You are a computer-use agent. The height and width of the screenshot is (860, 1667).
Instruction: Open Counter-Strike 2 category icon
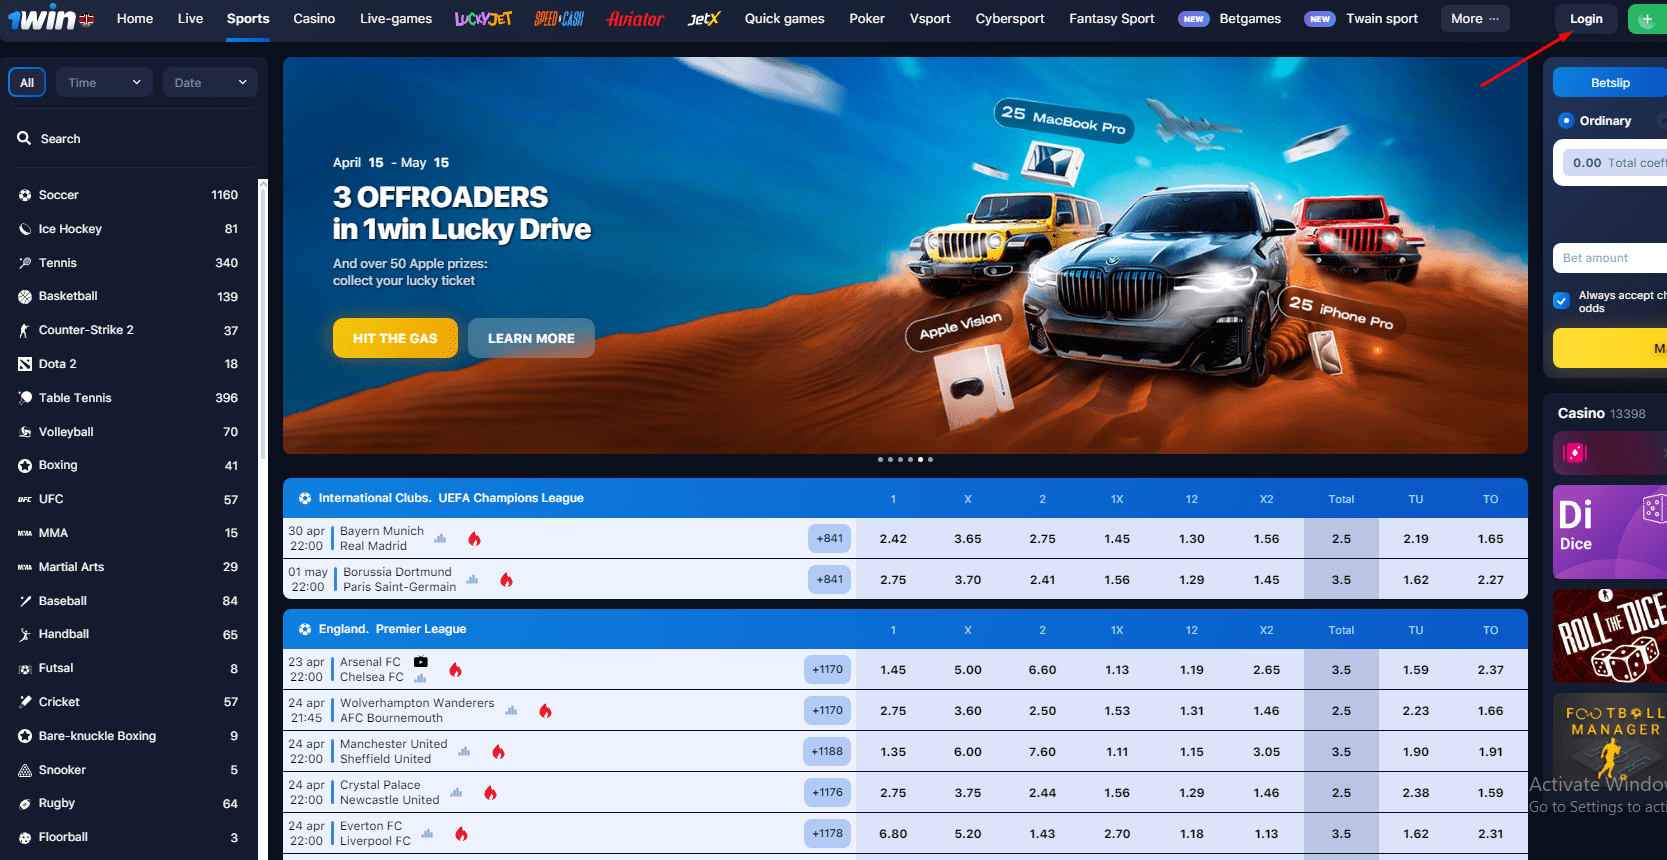click(25, 330)
